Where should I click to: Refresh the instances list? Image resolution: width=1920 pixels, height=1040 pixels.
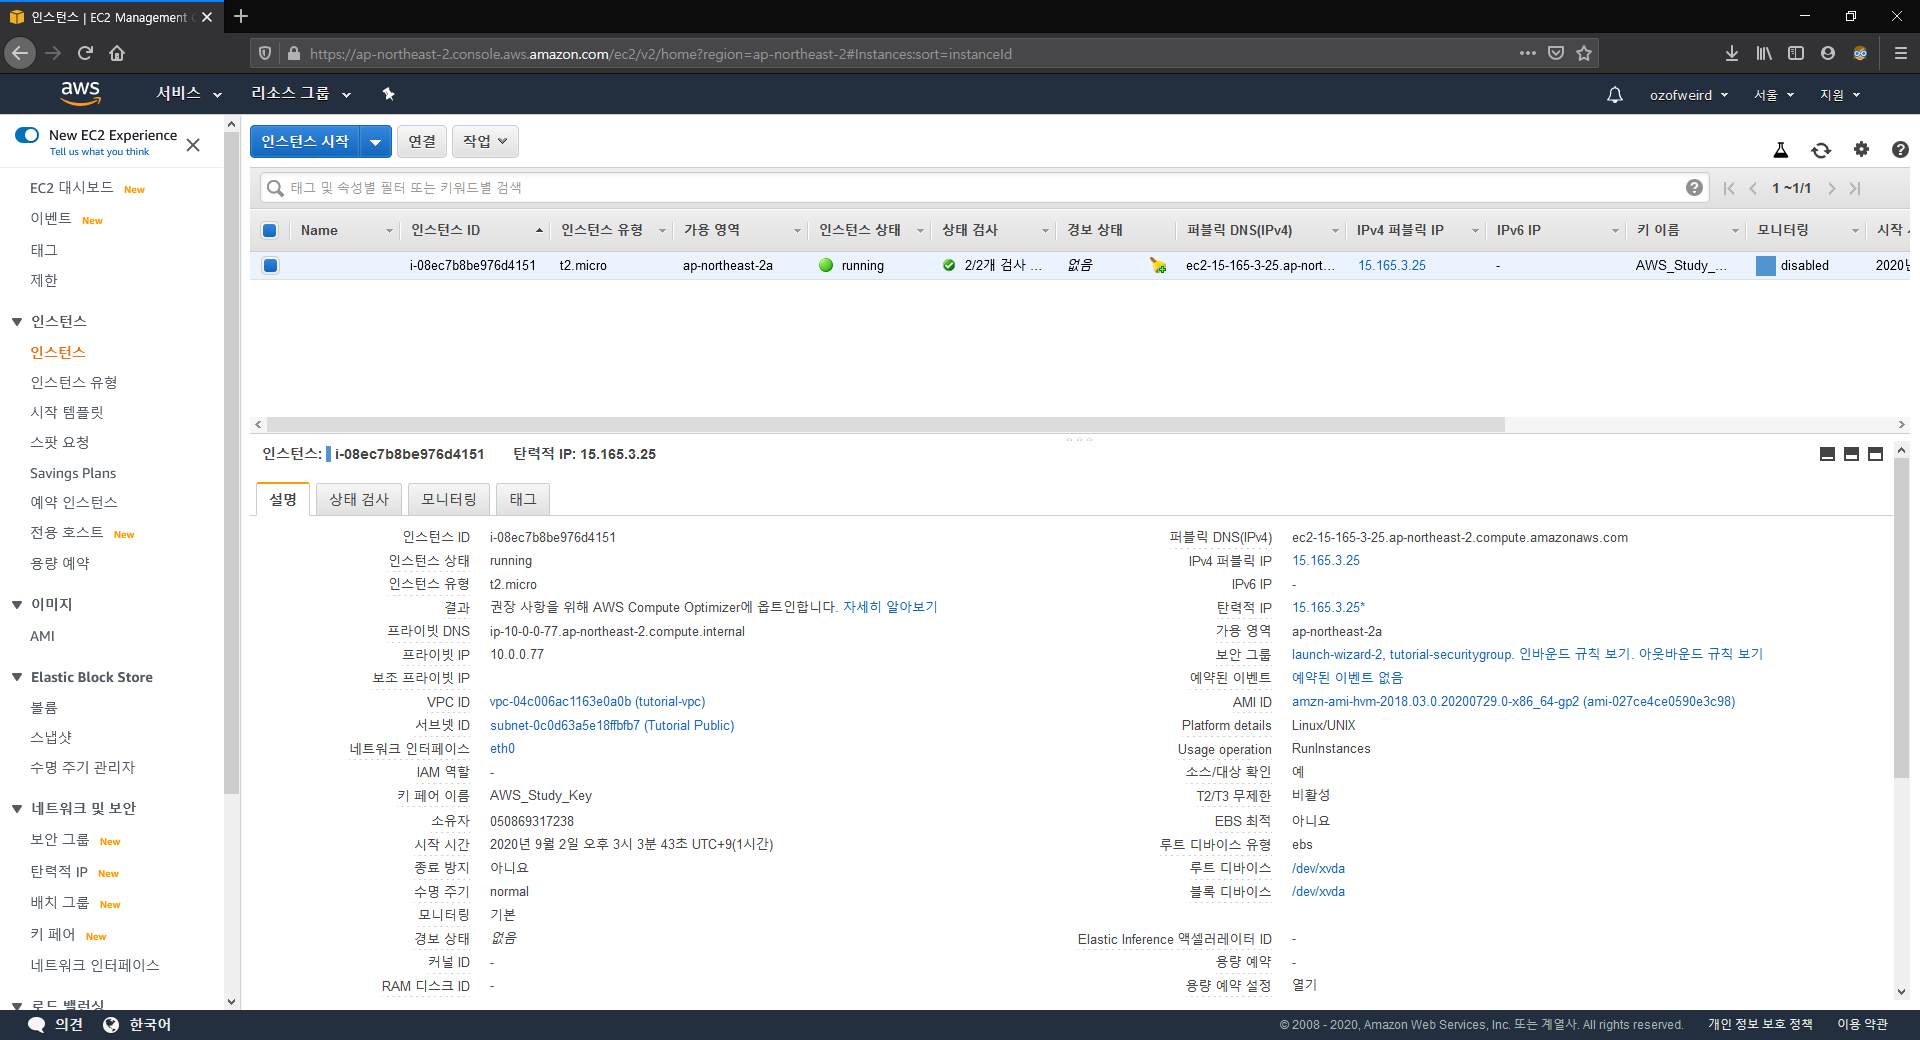[1821, 150]
